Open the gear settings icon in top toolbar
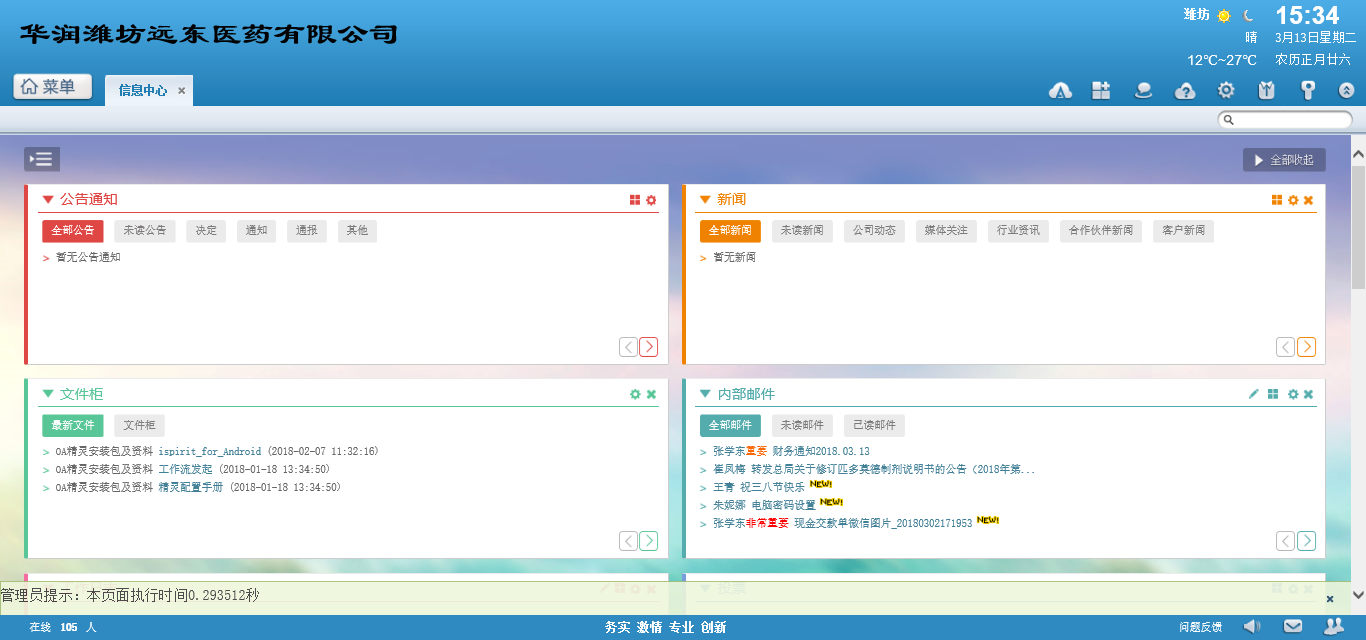 tap(1226, 90)
